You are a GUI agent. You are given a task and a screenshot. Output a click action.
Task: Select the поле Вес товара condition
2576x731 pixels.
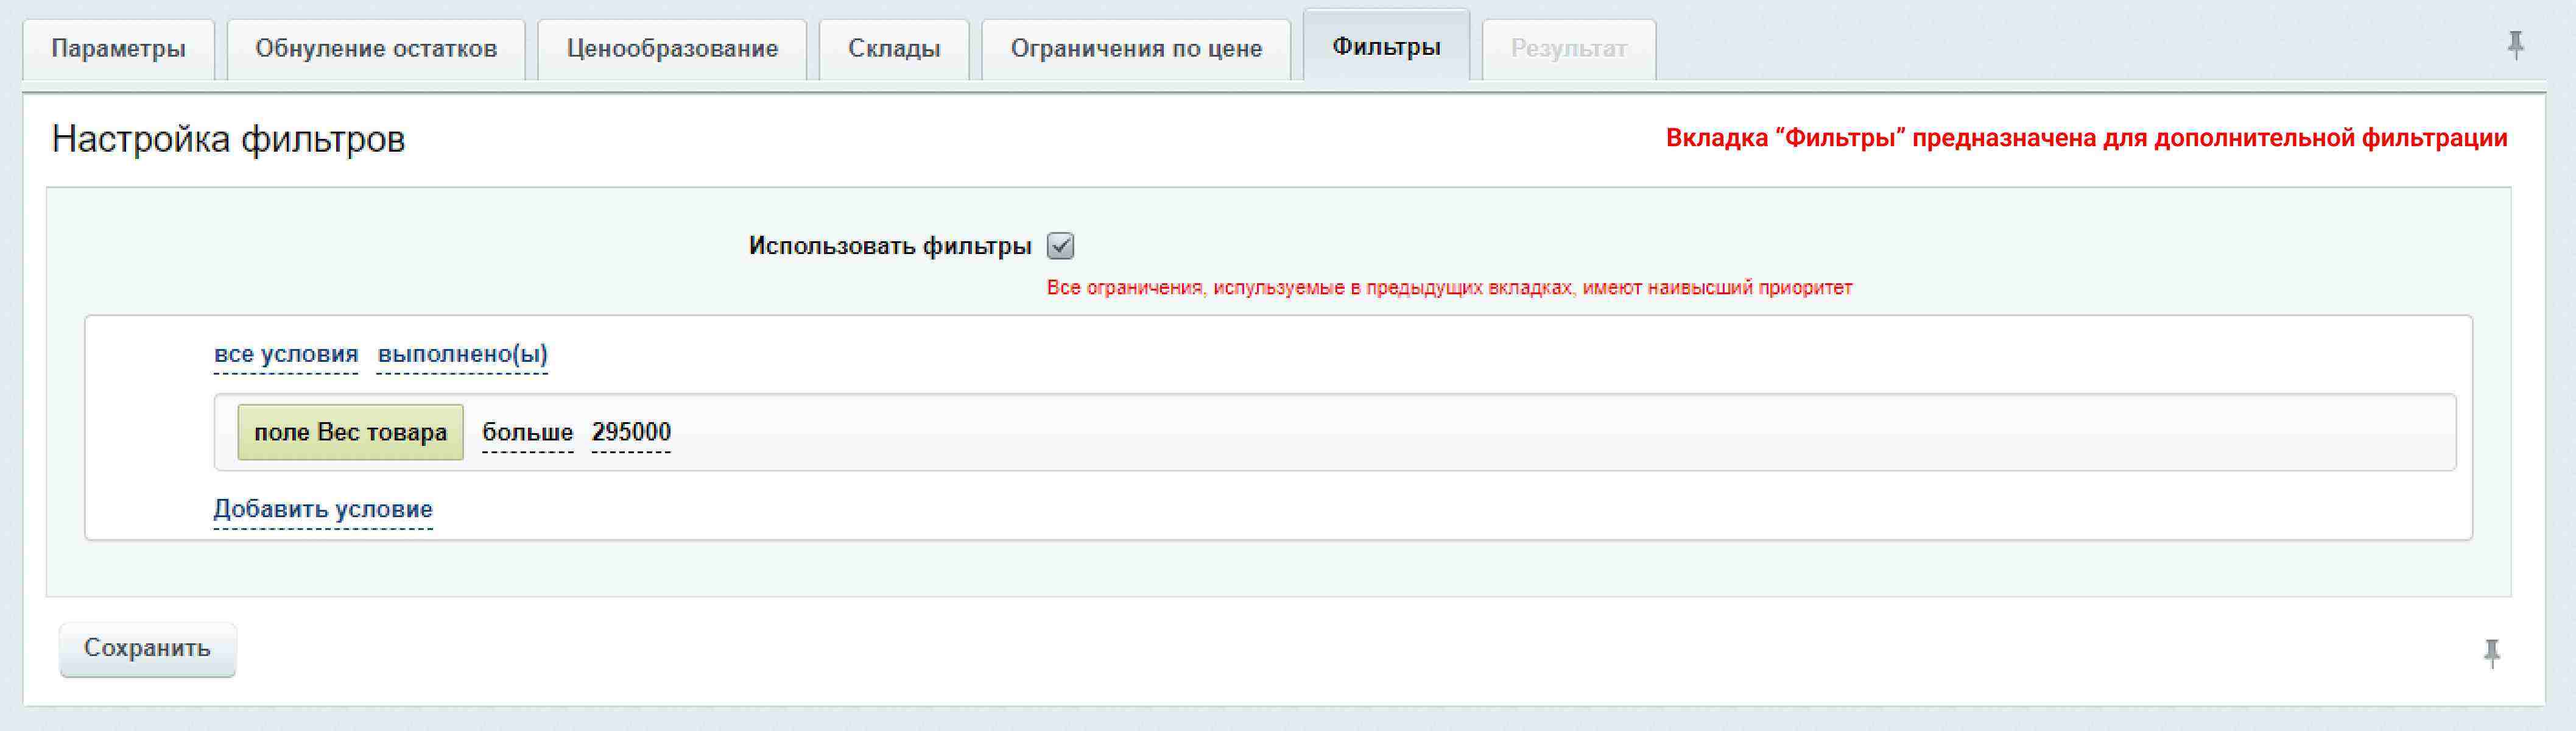(350, 432)
